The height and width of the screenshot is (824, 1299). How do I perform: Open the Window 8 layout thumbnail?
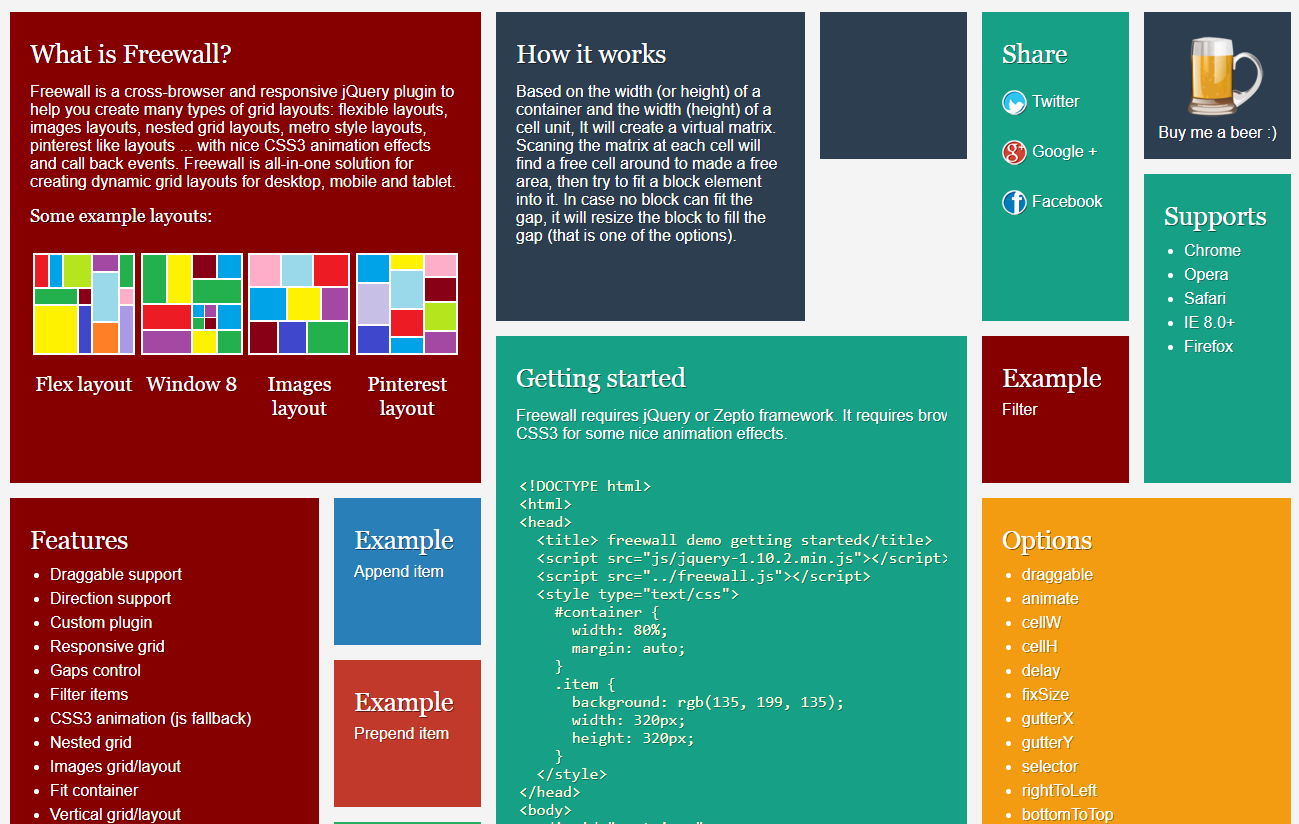[192, 304]
